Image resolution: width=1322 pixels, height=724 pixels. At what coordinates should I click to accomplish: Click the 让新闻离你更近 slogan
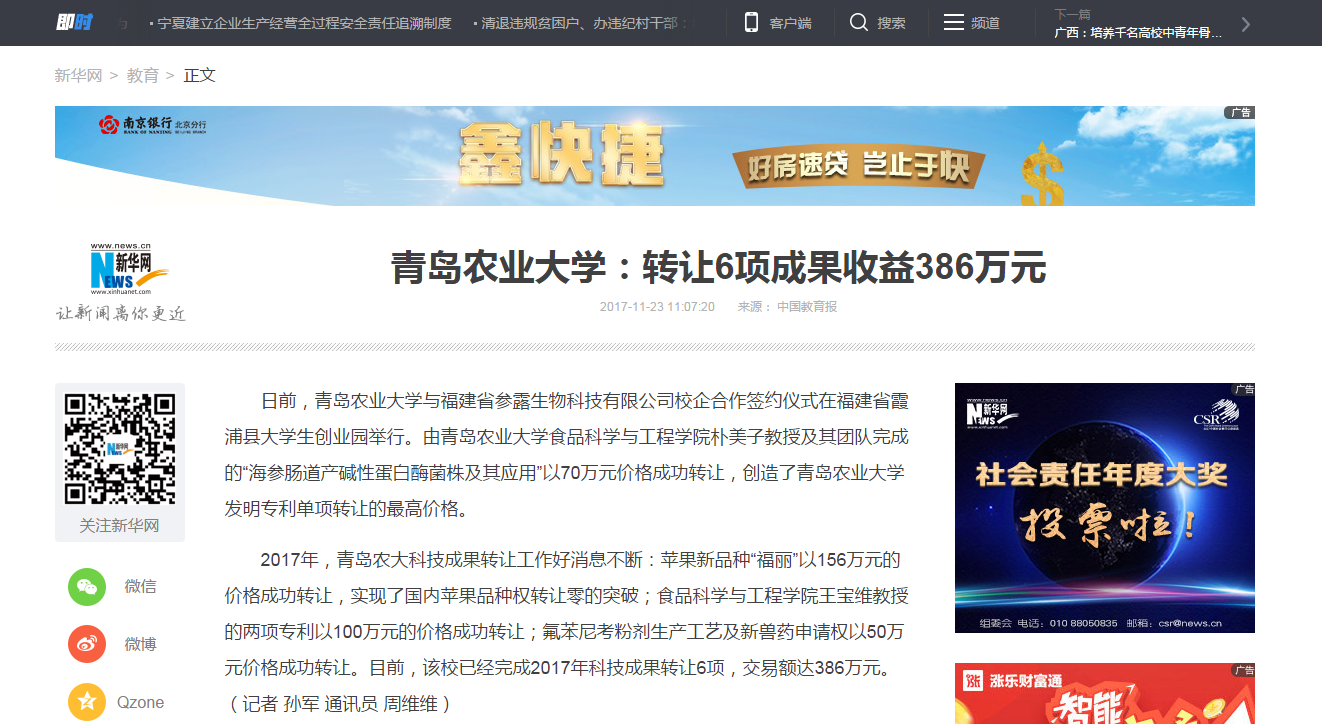[121, 313]
